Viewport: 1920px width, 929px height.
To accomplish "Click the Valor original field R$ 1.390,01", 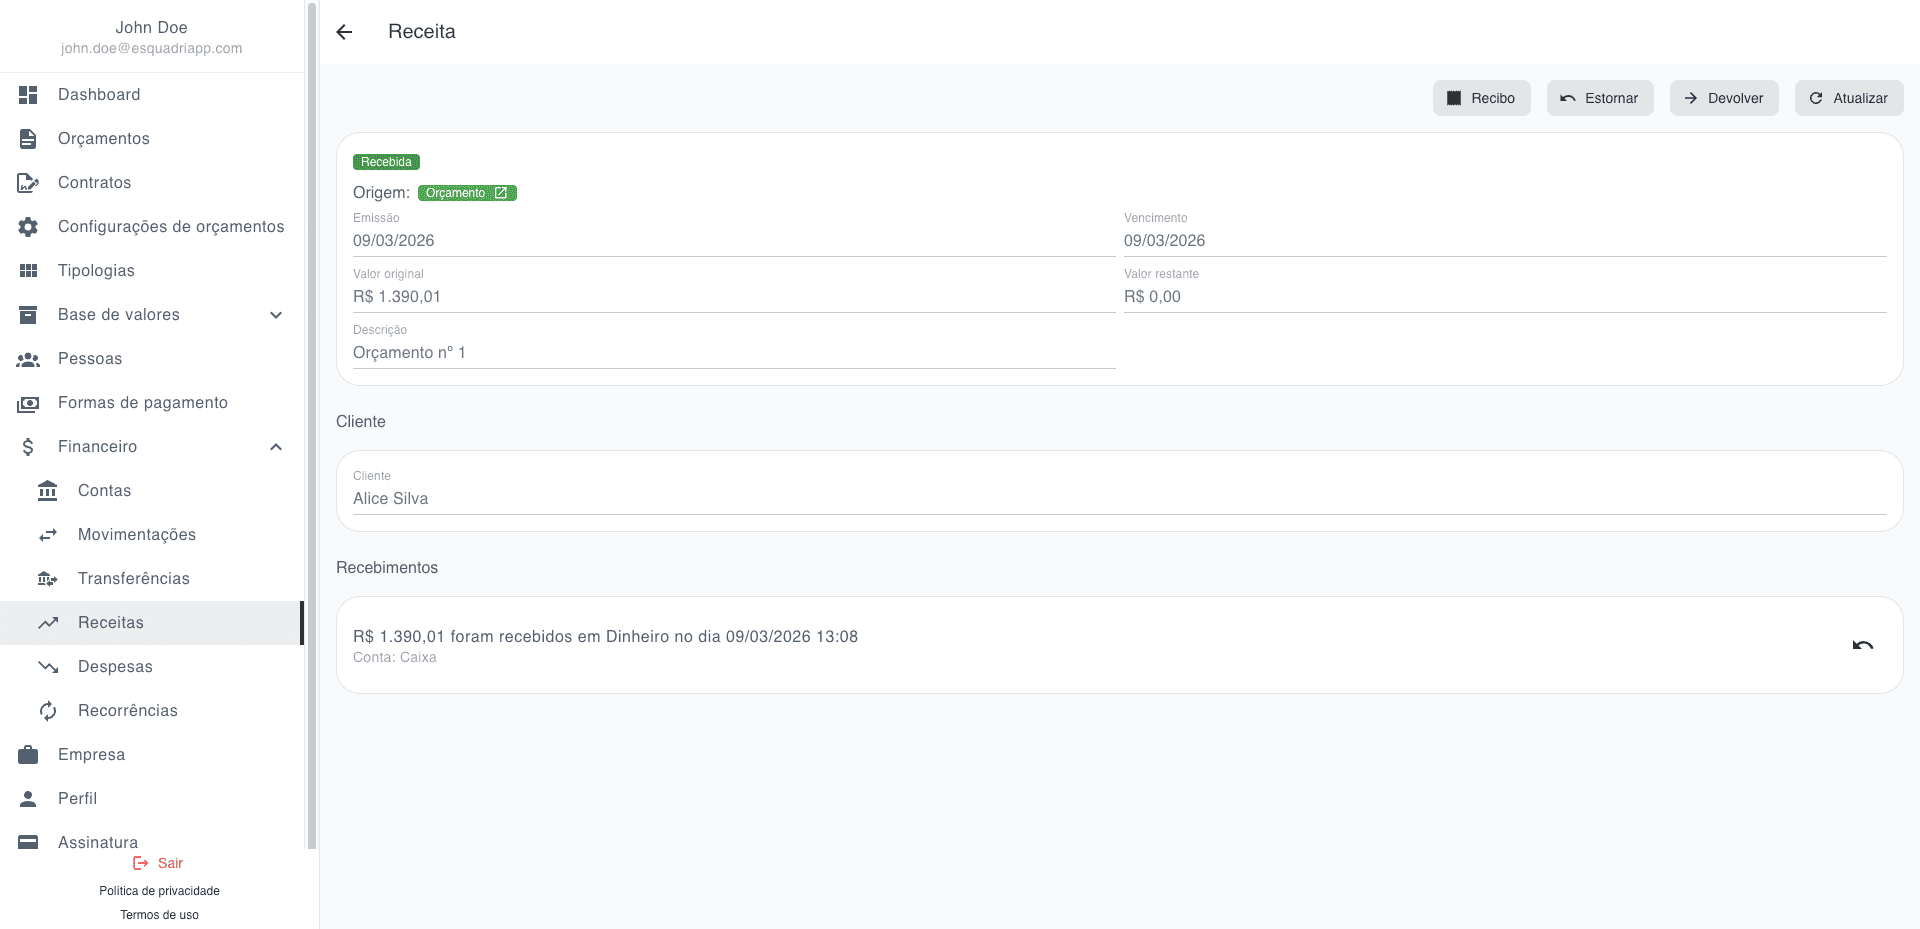I will coord(734,289).
